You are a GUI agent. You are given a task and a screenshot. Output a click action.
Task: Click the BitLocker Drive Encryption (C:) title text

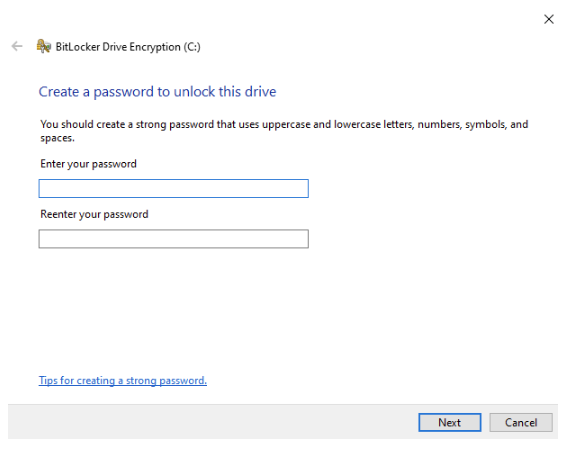[x=128, y=47]
